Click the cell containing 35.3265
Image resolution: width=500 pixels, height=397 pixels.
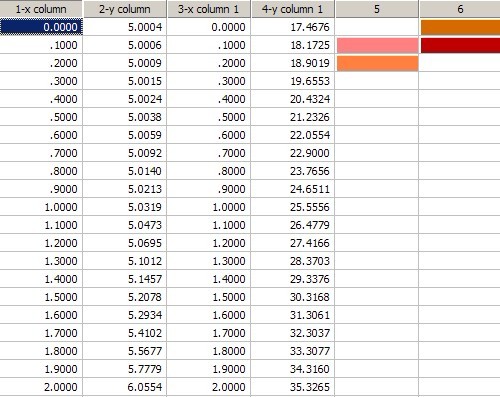pos(293,387)
